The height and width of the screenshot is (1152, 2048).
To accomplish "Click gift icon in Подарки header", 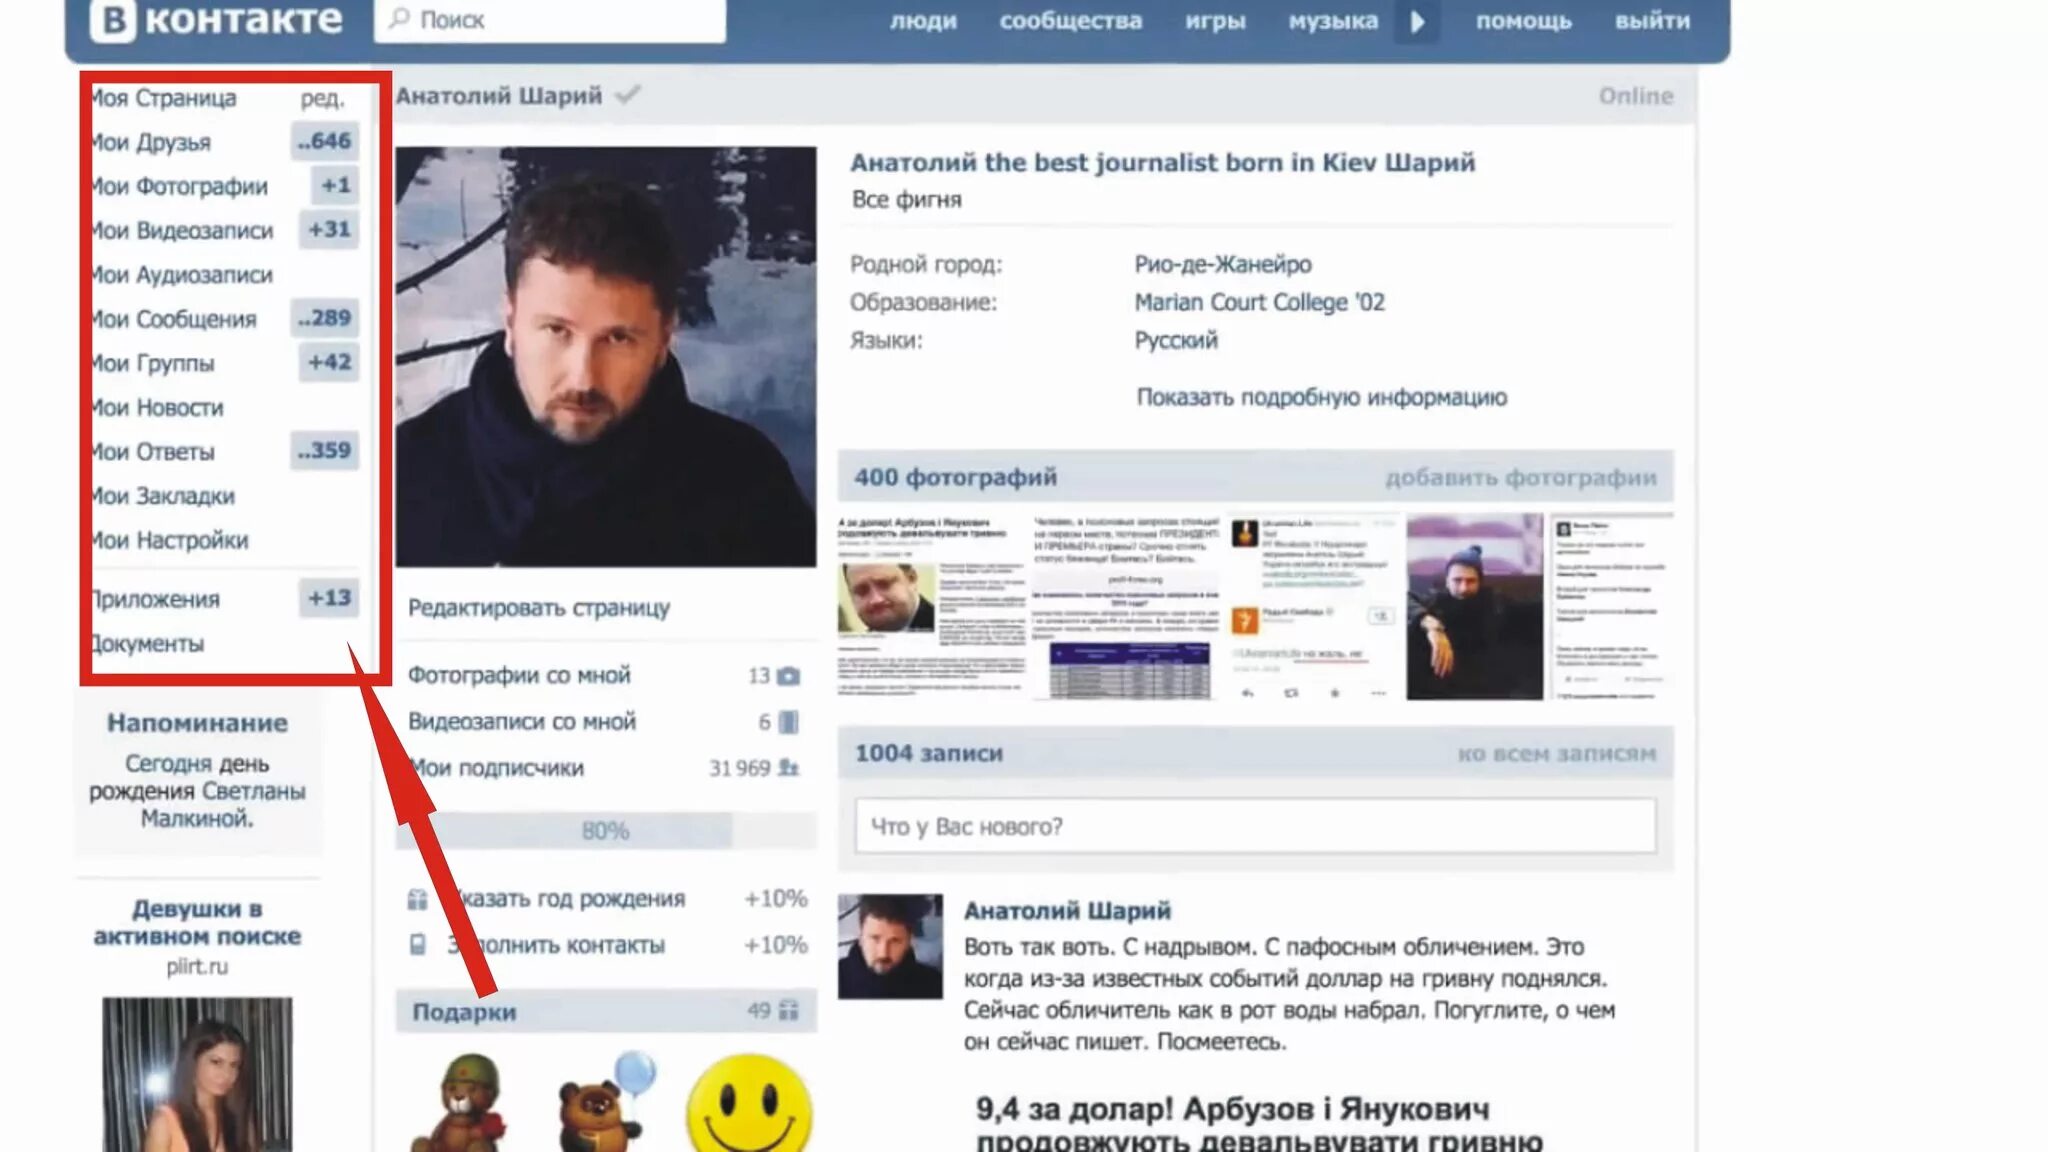I will 789,1011.
